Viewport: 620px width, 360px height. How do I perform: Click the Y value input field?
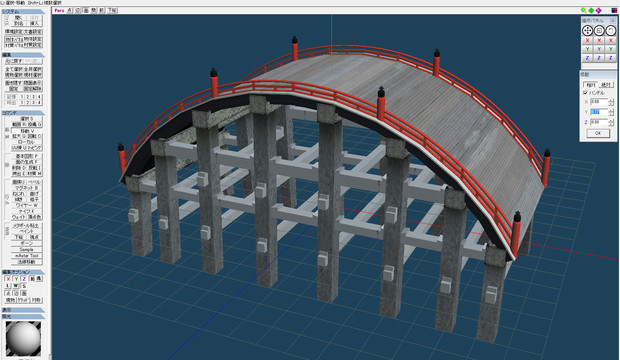[599, 112]
